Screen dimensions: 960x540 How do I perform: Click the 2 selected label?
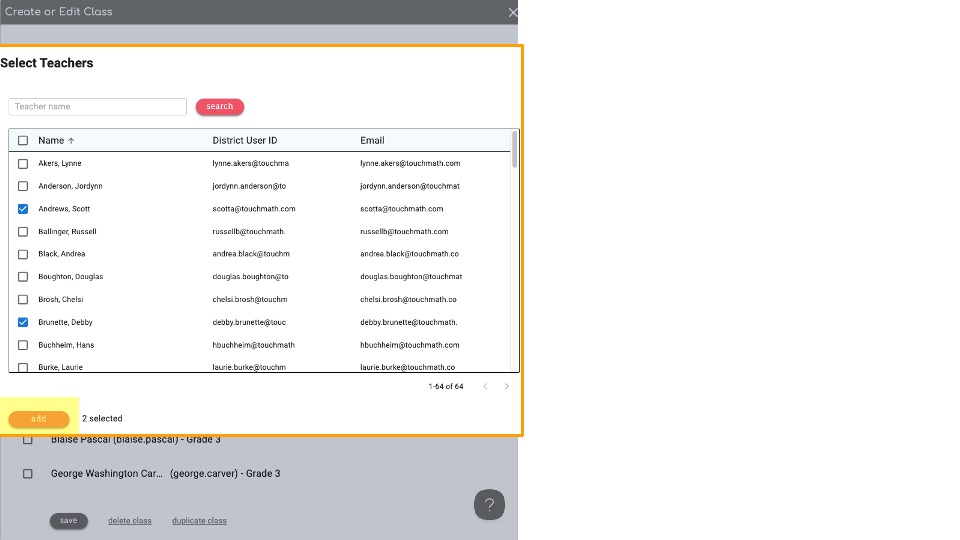(102, 419)
